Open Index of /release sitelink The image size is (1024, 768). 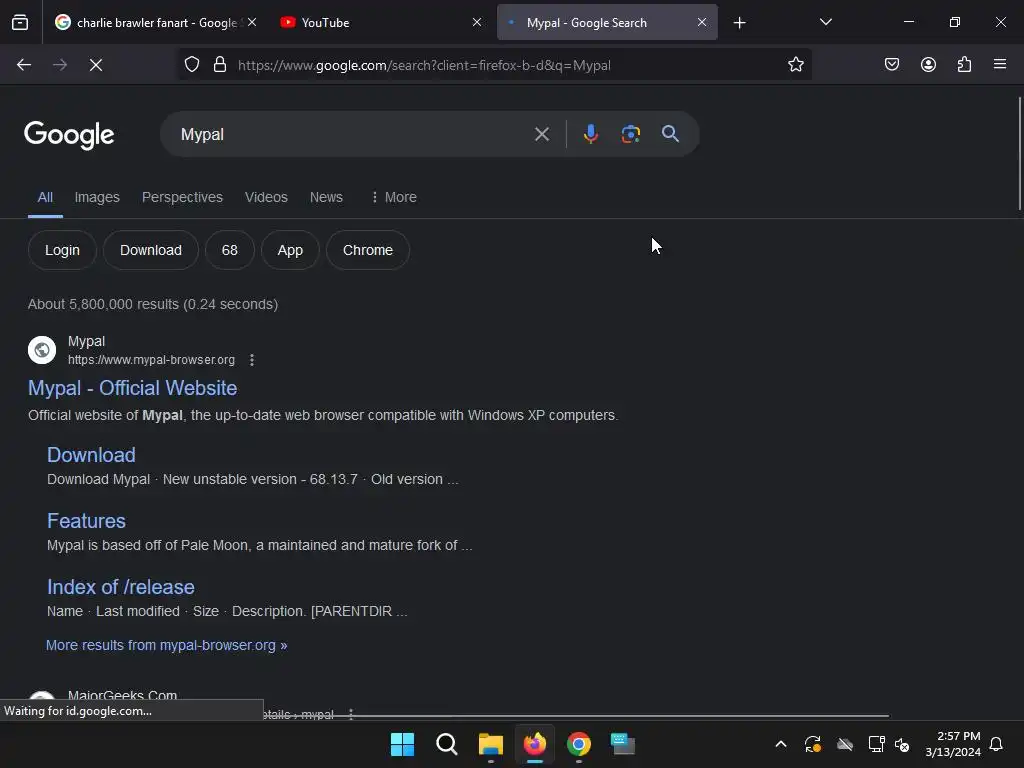[x=121, y=587]
